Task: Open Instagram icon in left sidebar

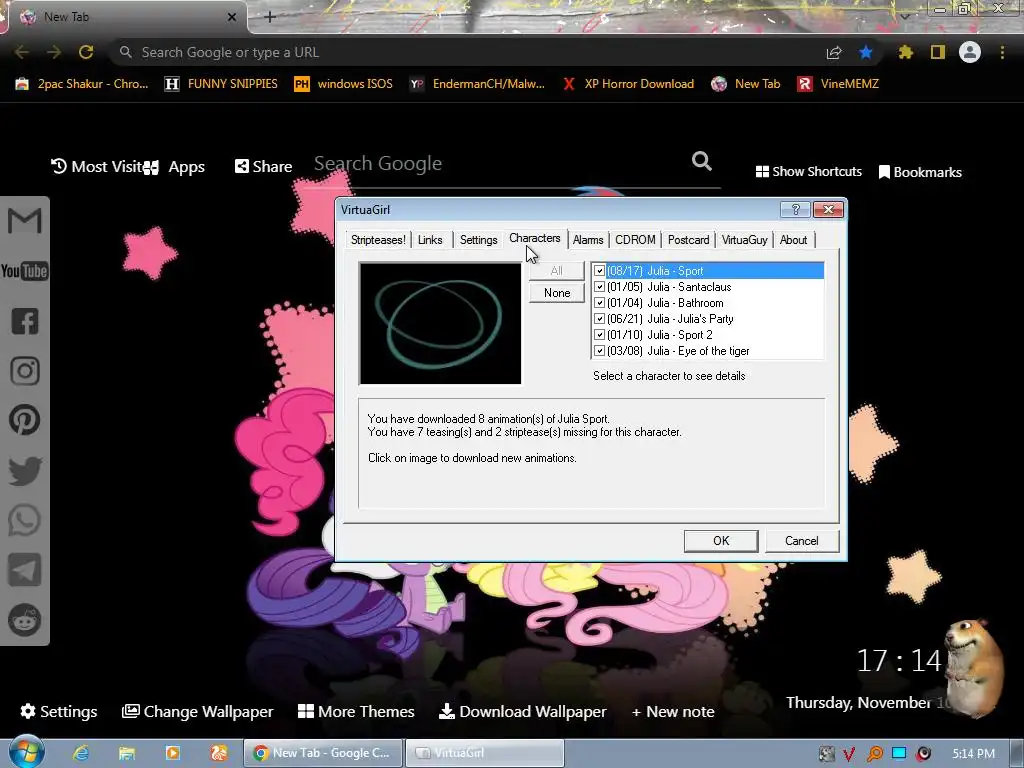Action: coord(25,371)
